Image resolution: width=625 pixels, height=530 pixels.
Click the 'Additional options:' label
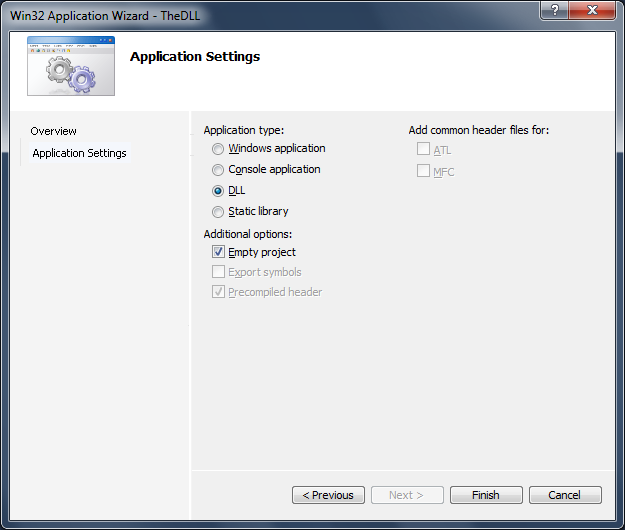248,234
